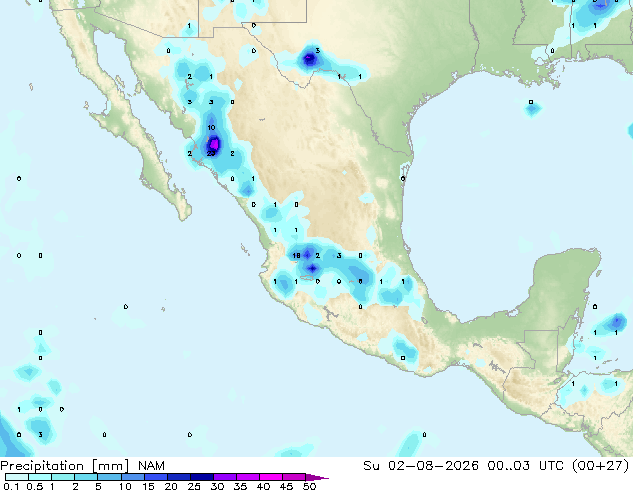Click the '18' precipitation value on map
This screenshot has width=634, height=490.
pos(296,256)
